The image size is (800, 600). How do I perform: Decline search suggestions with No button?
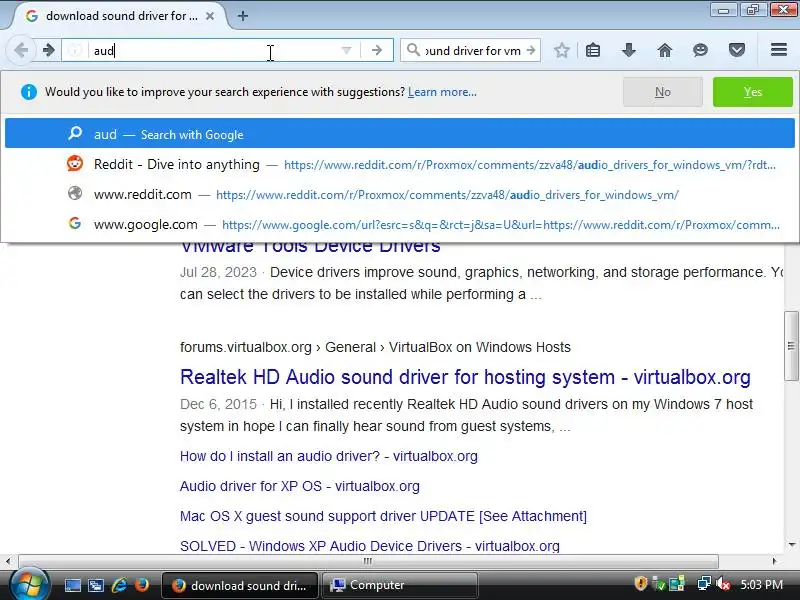pos(663,92)
